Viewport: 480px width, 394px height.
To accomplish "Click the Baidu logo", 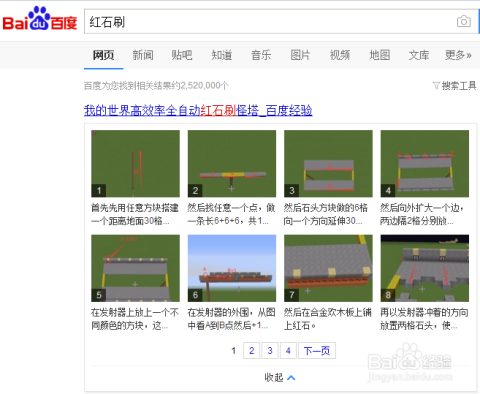I will click(40, 19).
